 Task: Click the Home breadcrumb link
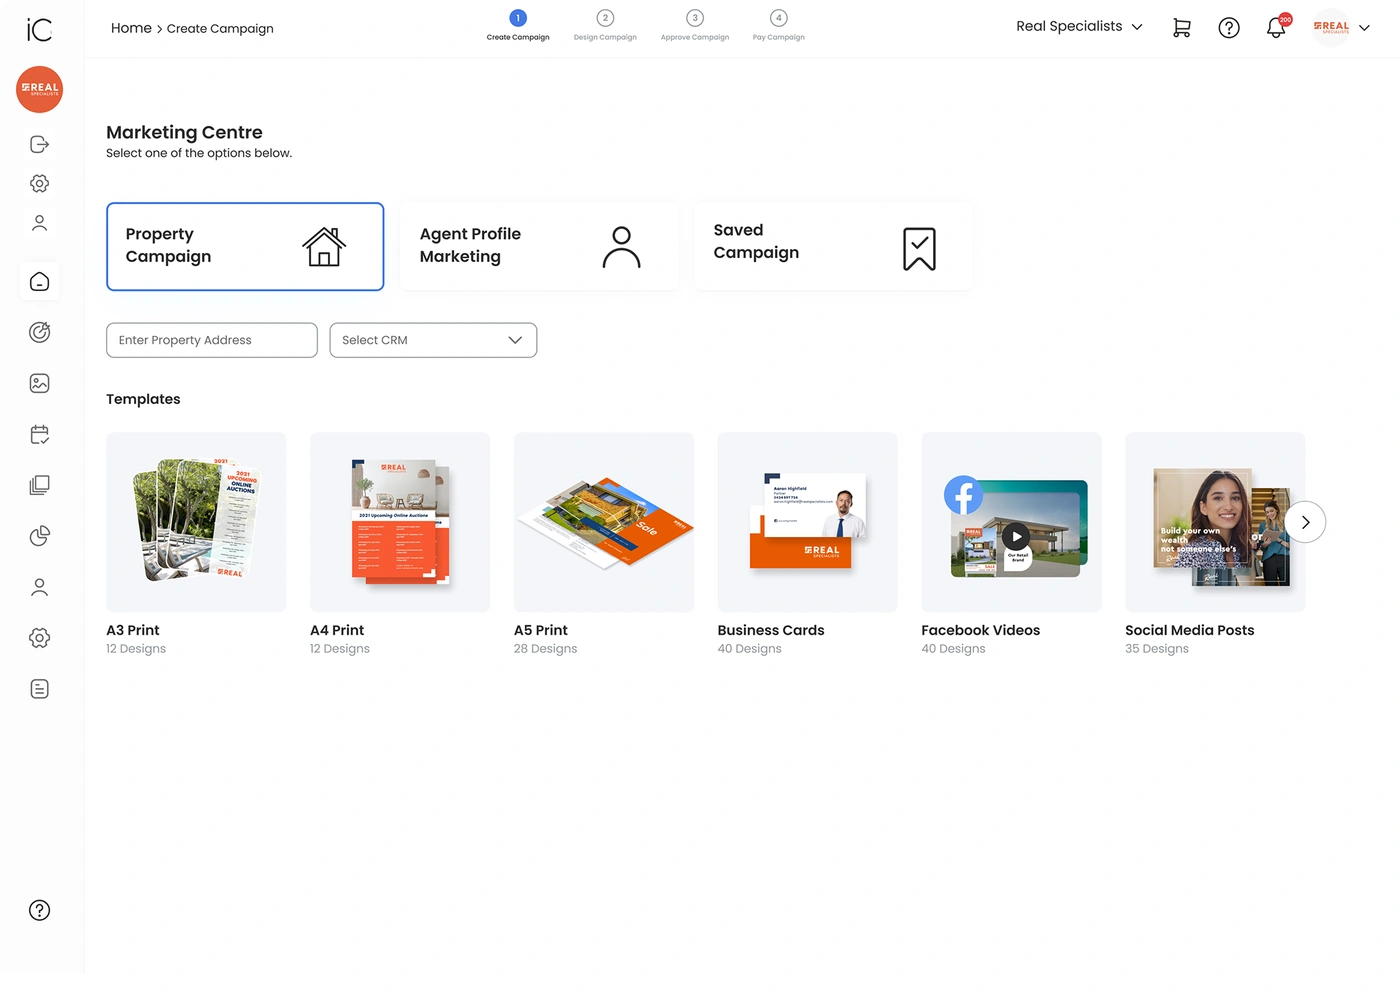pos(131,28)
